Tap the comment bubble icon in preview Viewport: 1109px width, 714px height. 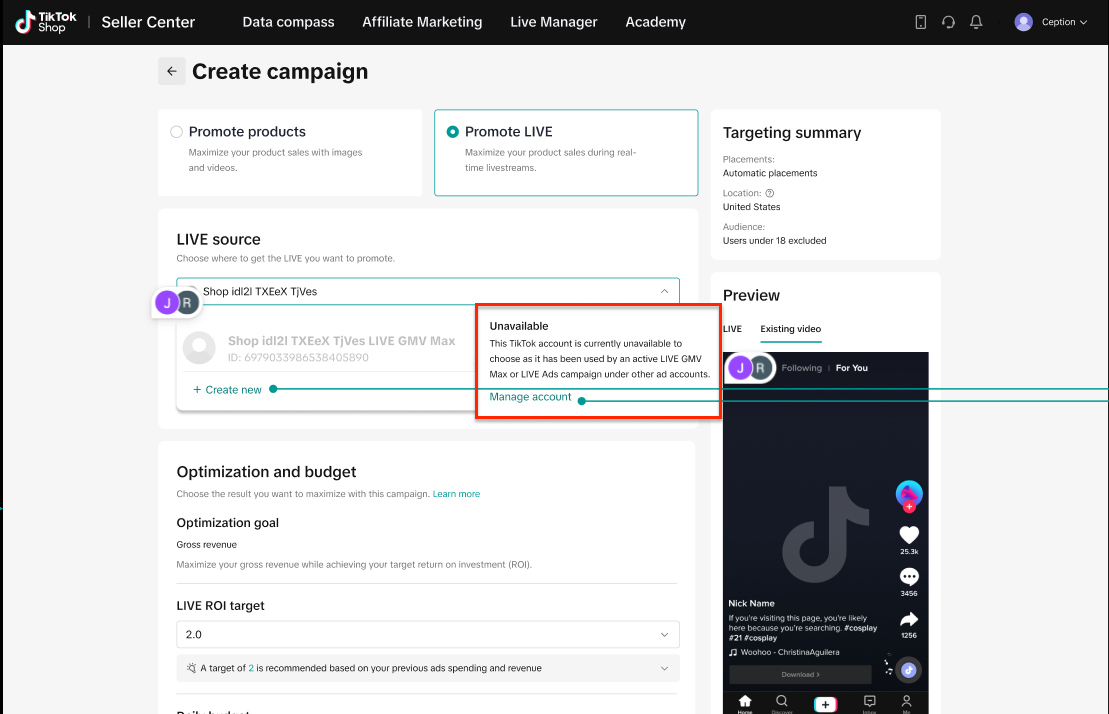pos(909,577)
